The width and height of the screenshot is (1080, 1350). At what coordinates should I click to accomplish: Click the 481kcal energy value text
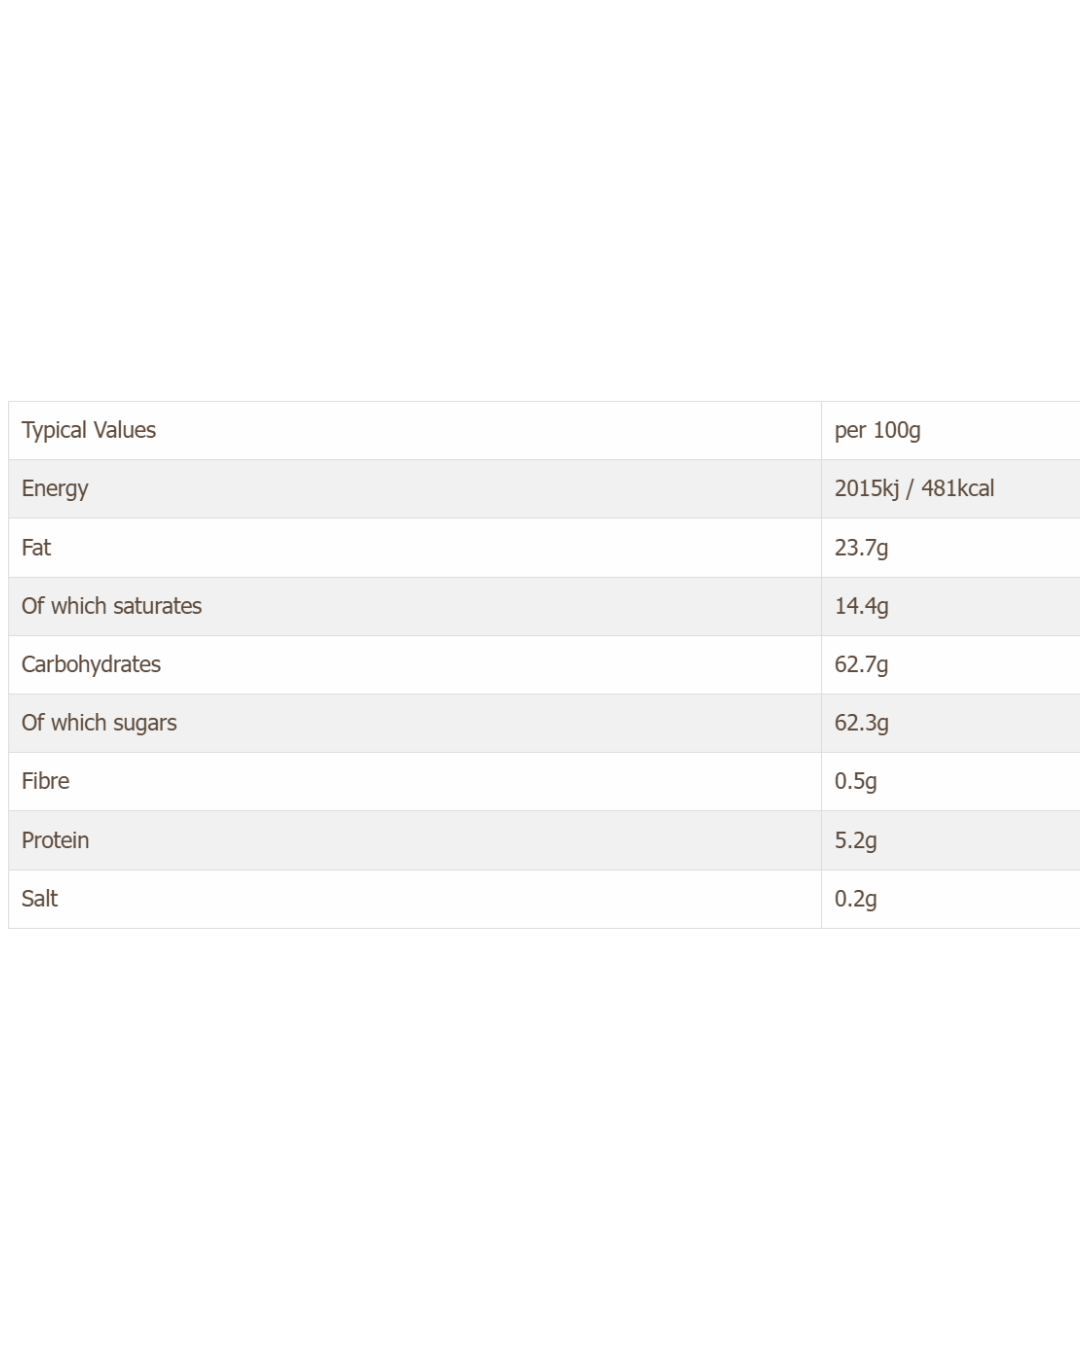tap(957, 489)
